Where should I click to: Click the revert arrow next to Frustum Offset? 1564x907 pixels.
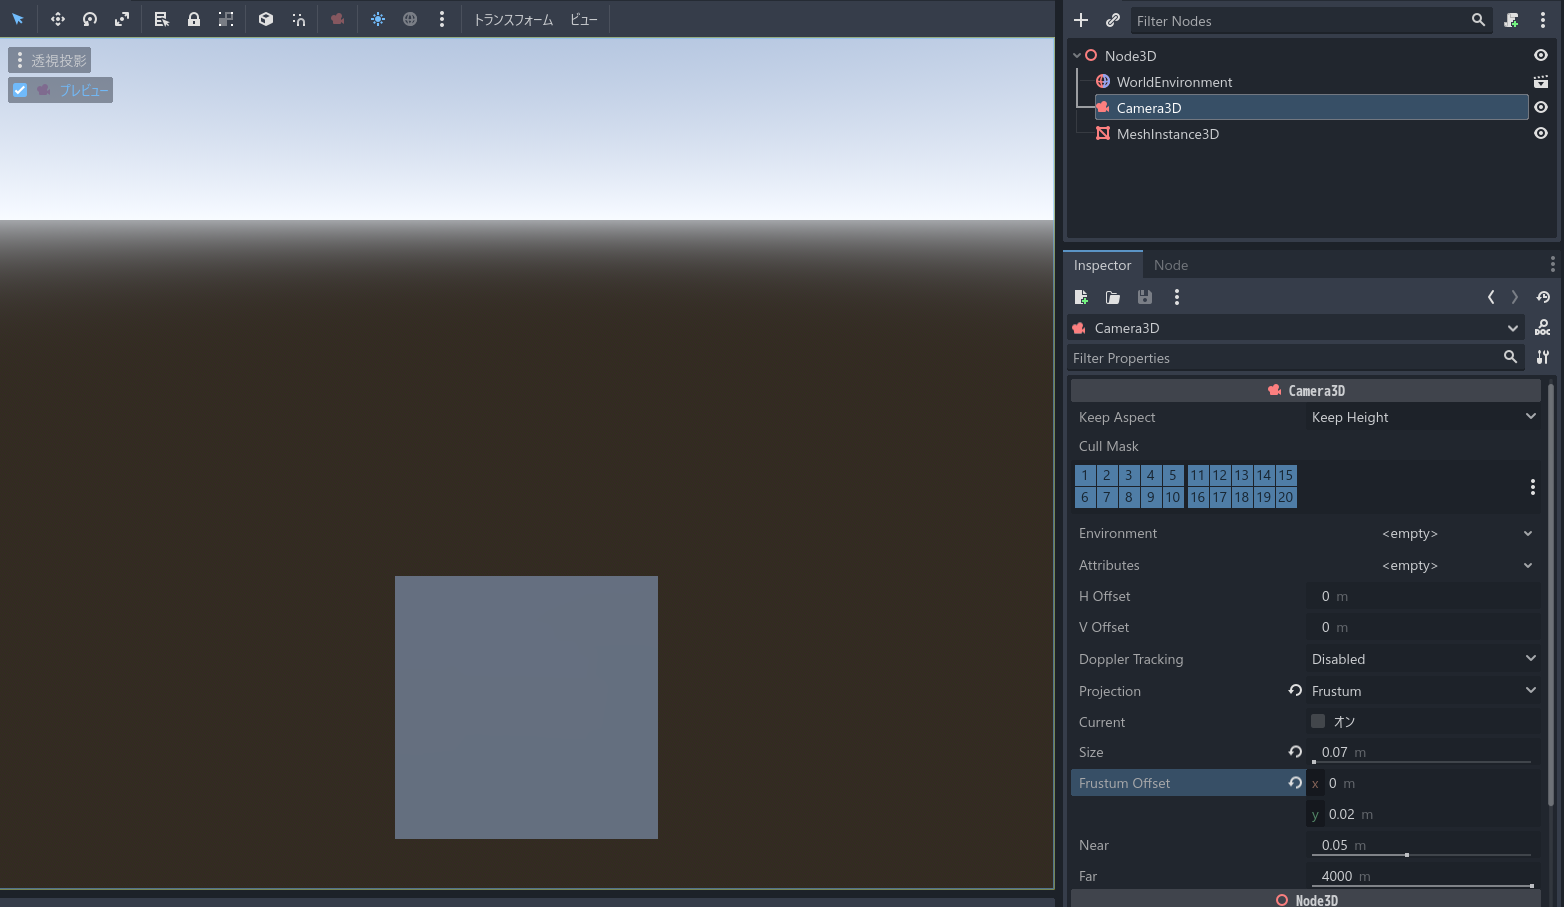point(1295,783)
